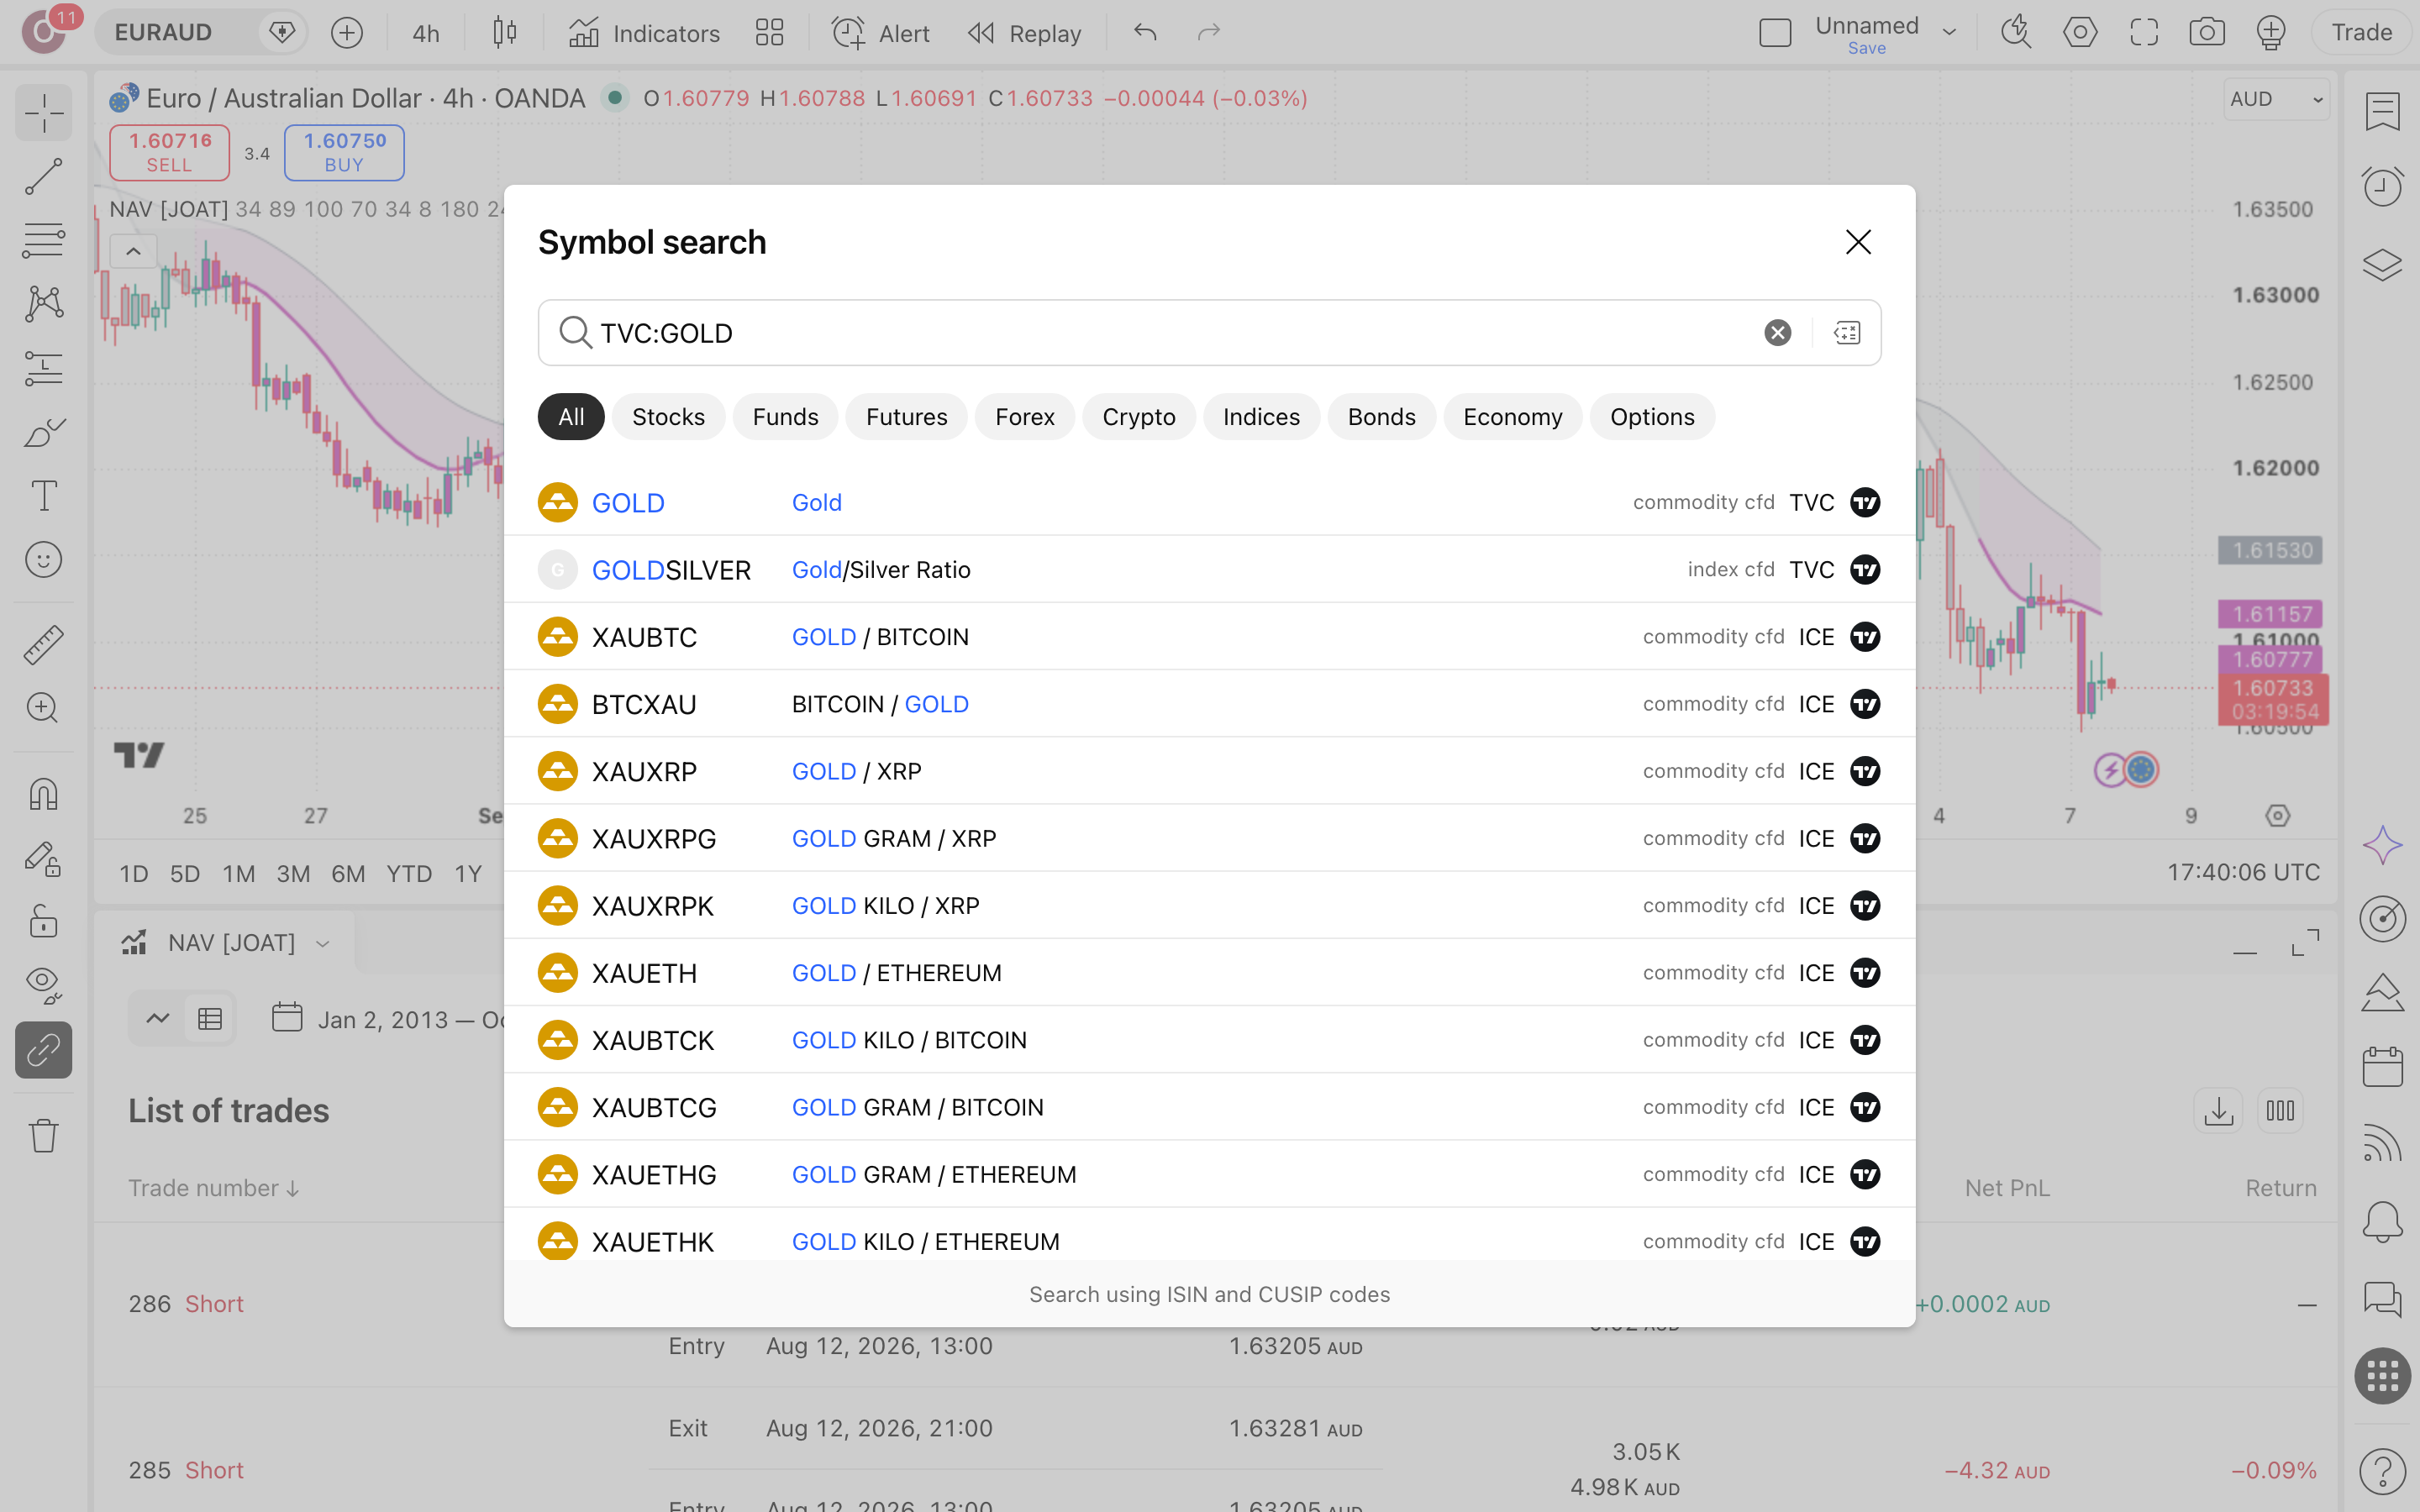Viewport: 2420px width, 1512px height.
Task: Open the candlestick chart type menu
Action: (505, 33)
